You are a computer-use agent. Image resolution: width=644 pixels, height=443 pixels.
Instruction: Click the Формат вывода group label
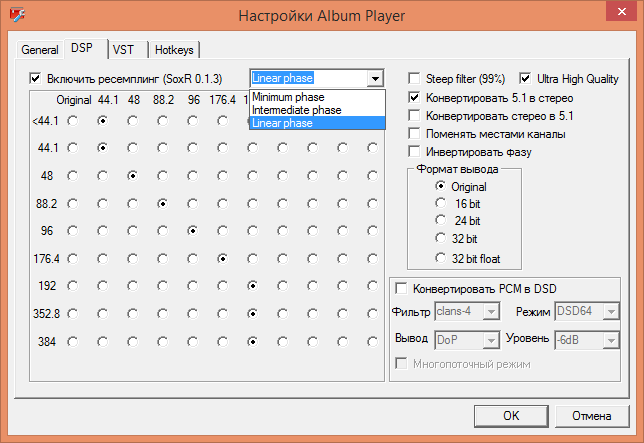pos(457,169)
